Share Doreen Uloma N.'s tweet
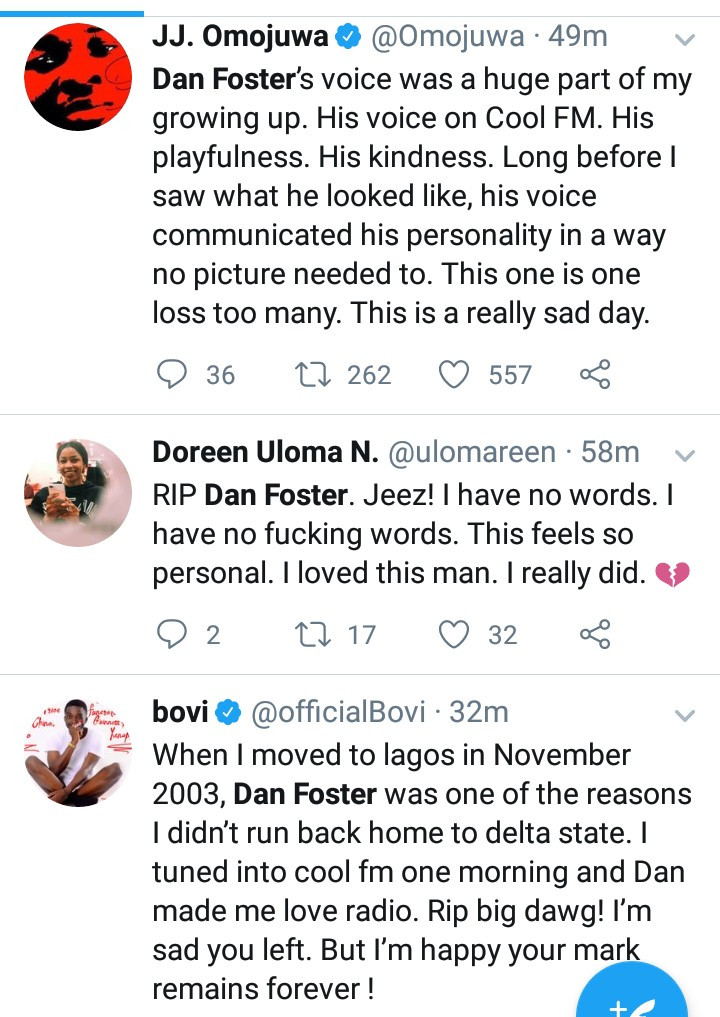Viewport: 720px width, 1017px height. click(595, 634)
